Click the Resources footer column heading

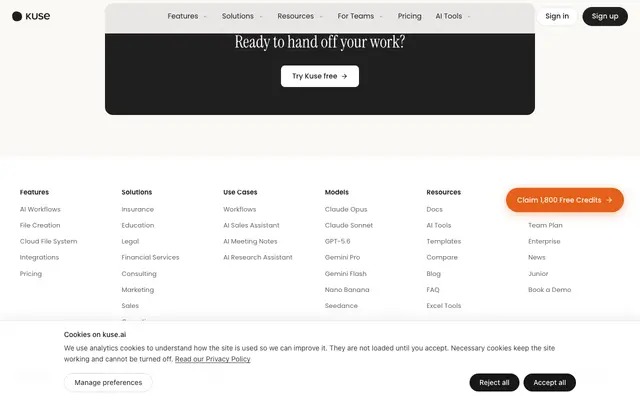coord(444,192)
